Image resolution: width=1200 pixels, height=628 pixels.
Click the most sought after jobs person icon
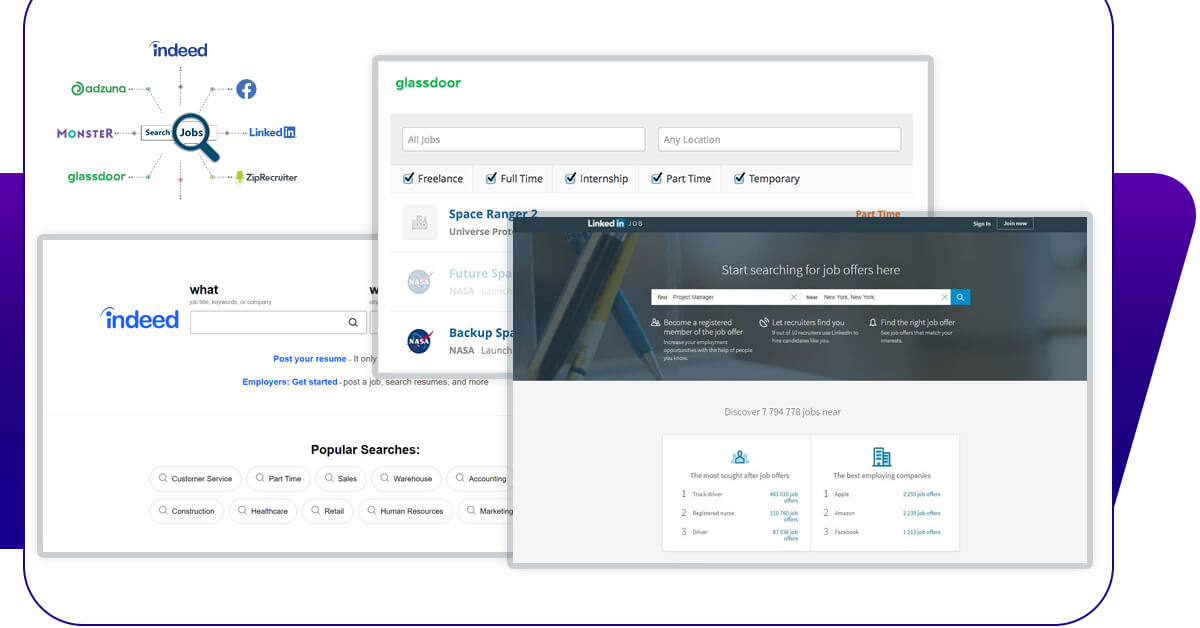(x=739, y=457)
